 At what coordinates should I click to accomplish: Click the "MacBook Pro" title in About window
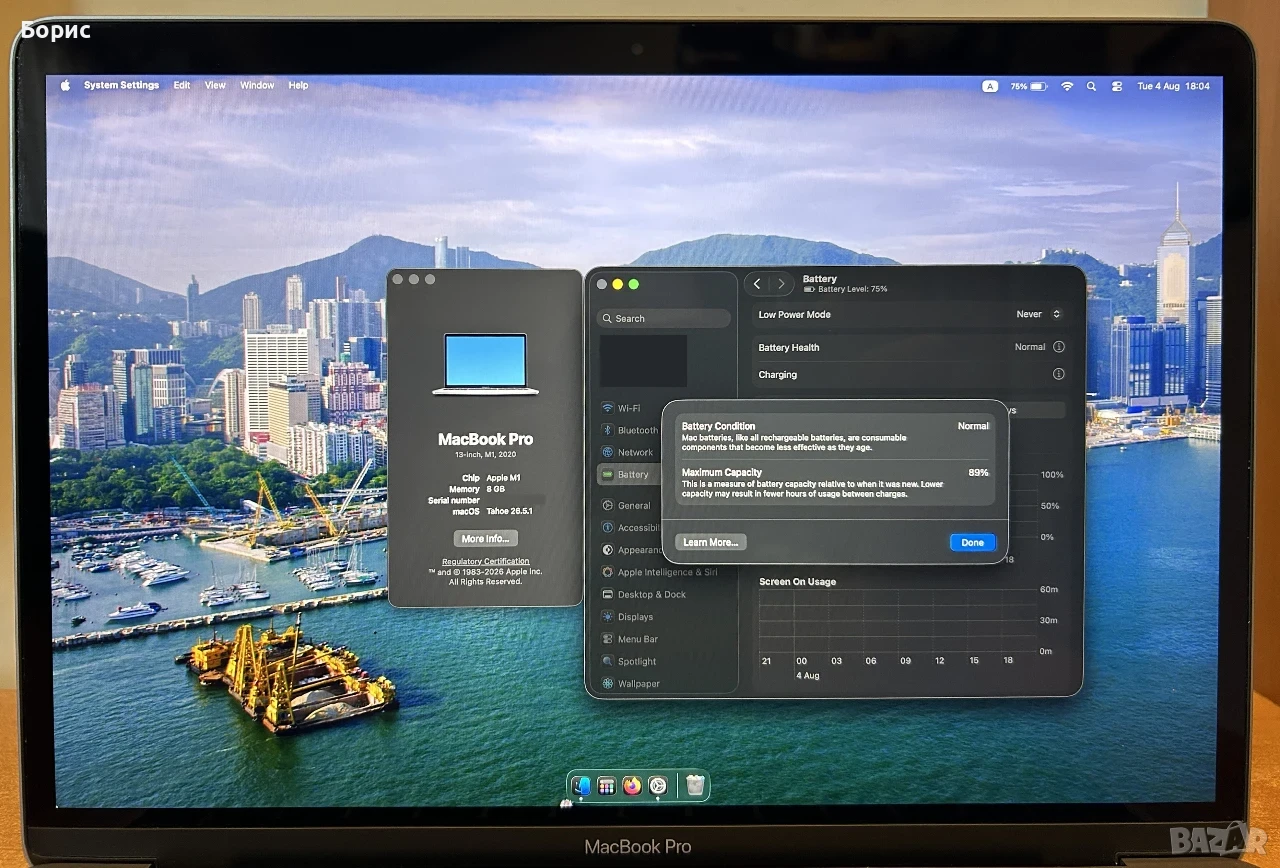pyautogui.click(x=485, y=439)
